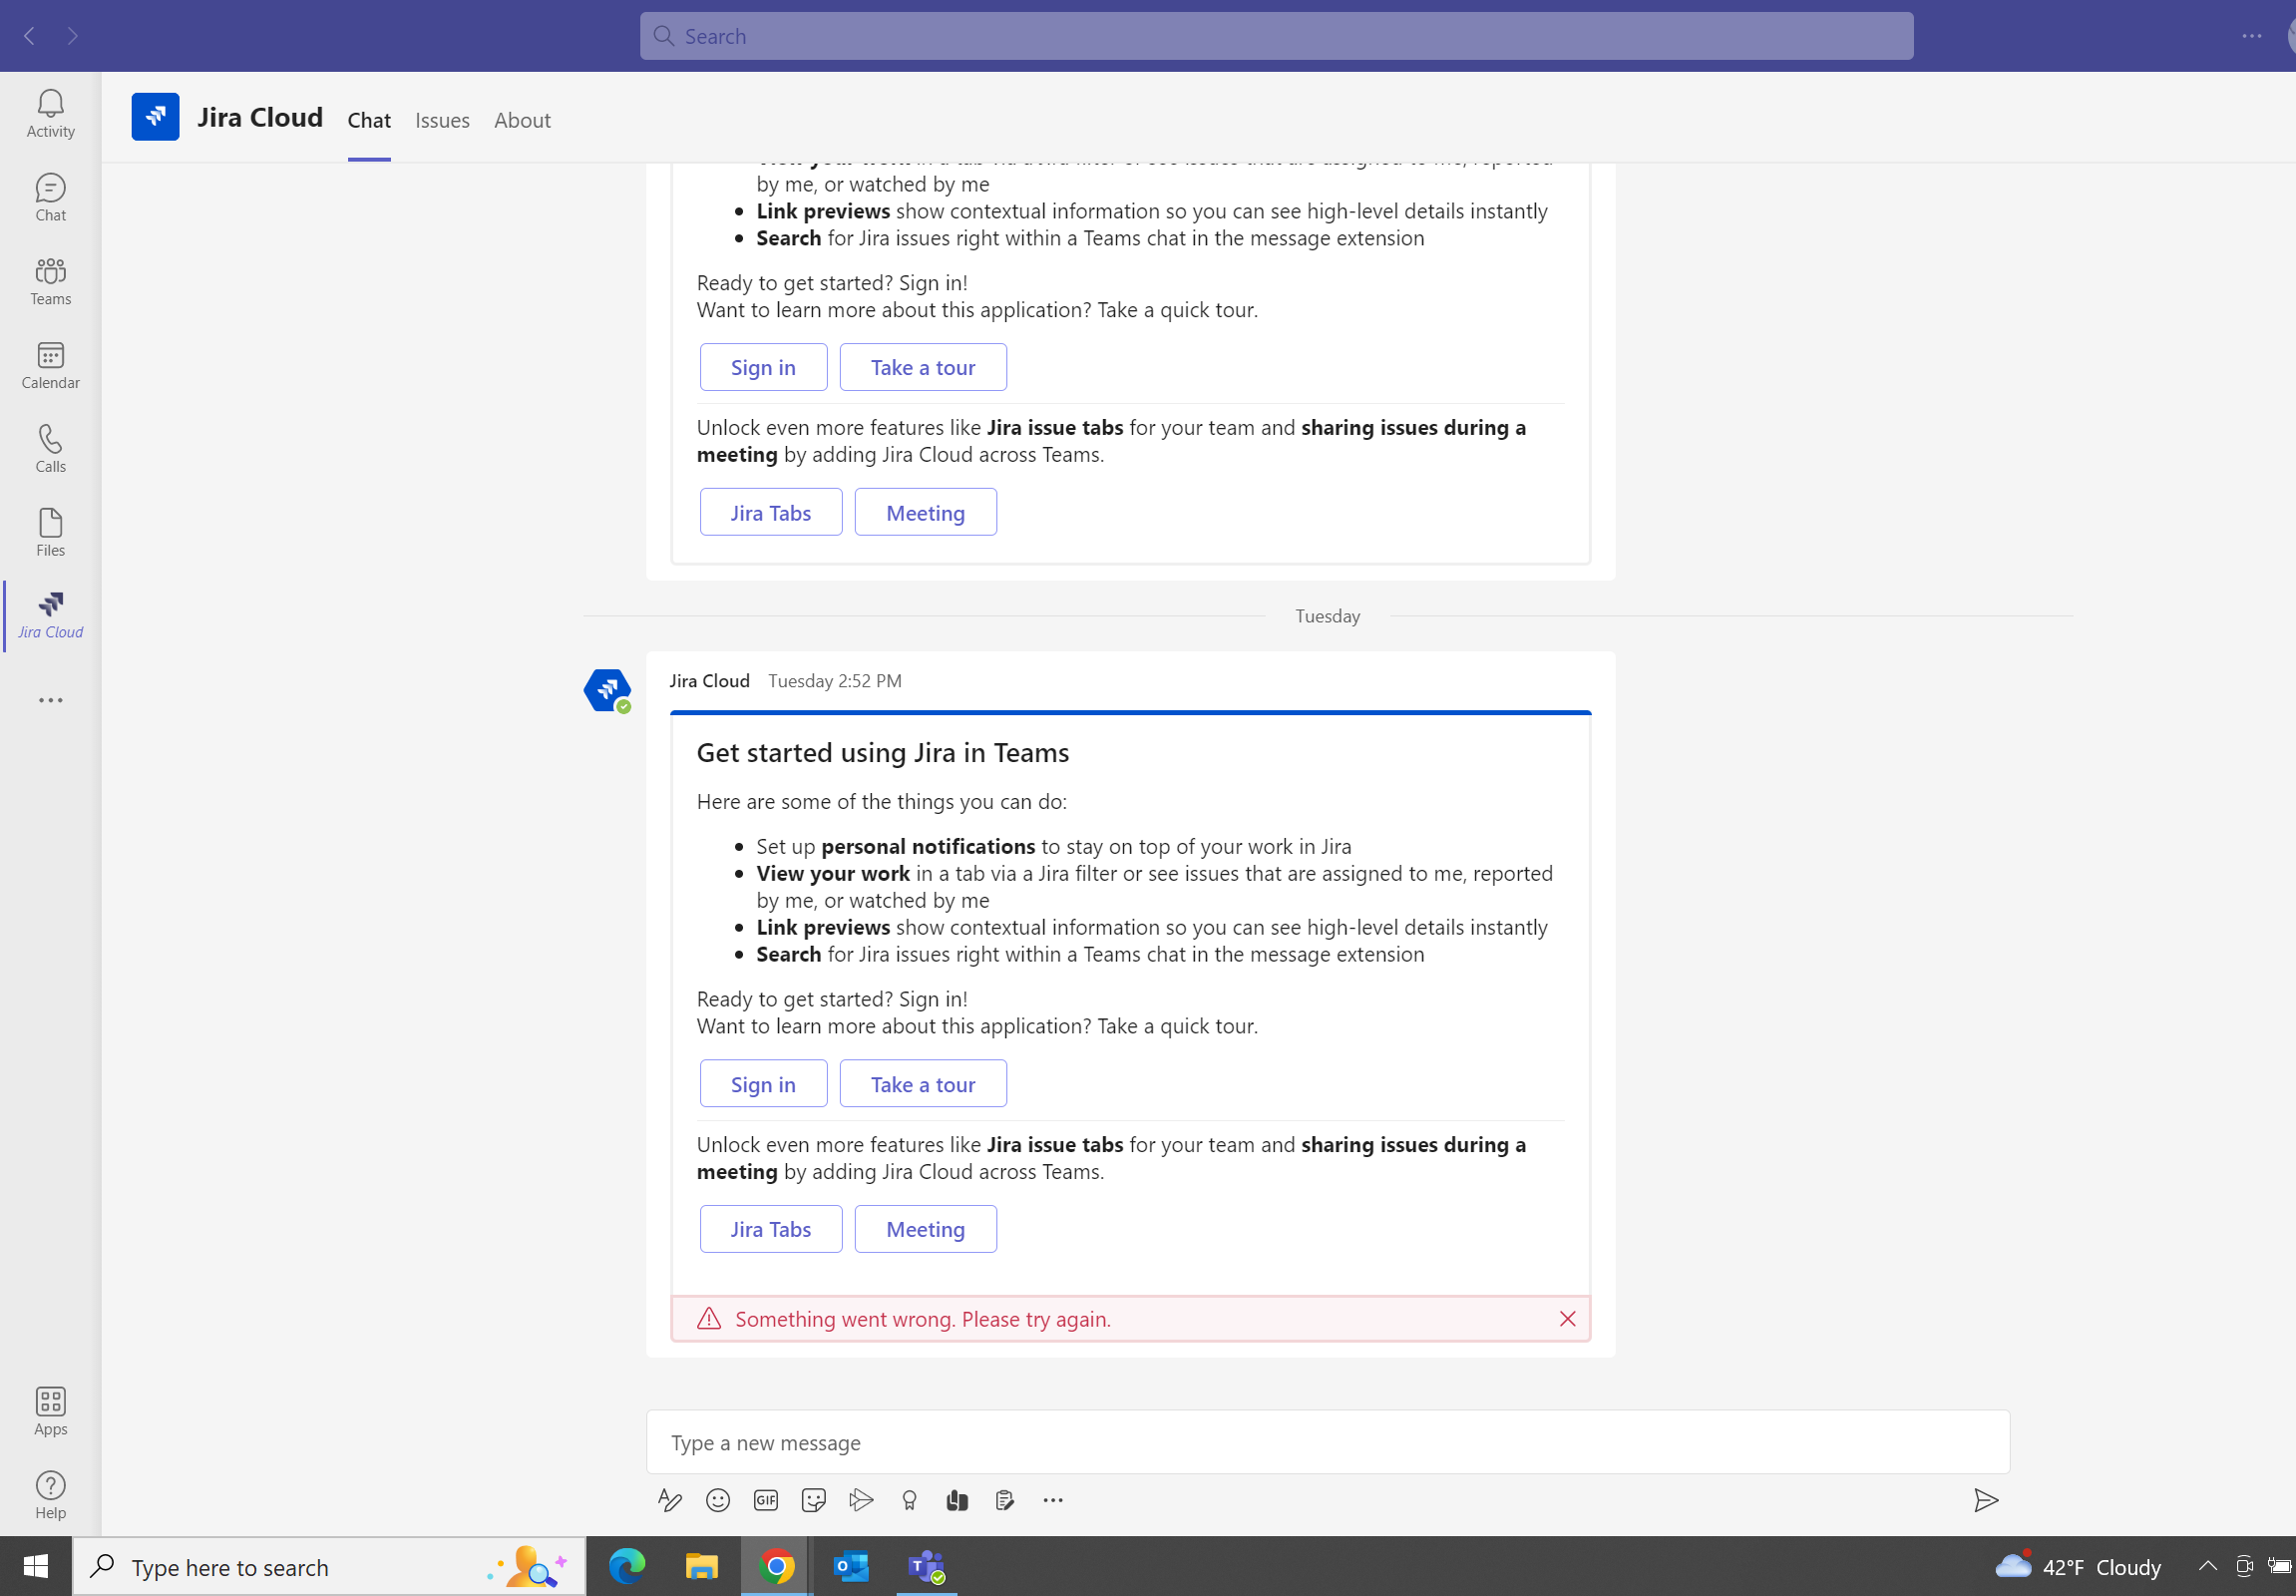Select the Jira Cloud app in the sidebar
The height and width of the screenshot is (1596, 2296).
[50, 615]
